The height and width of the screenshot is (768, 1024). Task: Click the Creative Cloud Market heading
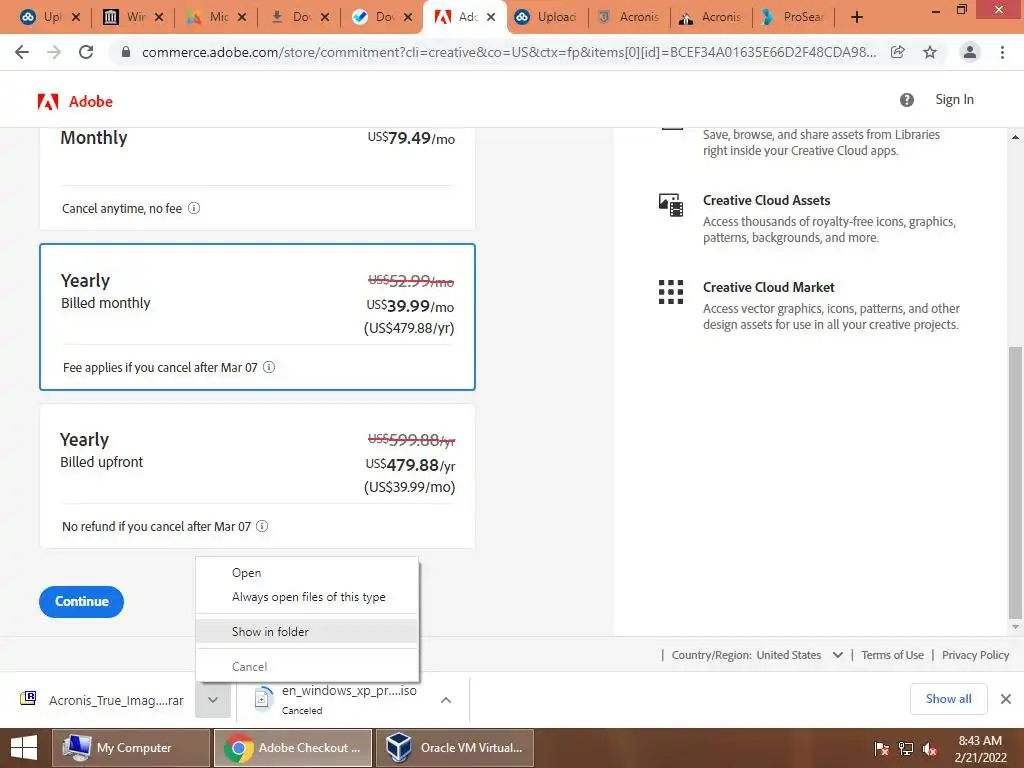(769, 287)
